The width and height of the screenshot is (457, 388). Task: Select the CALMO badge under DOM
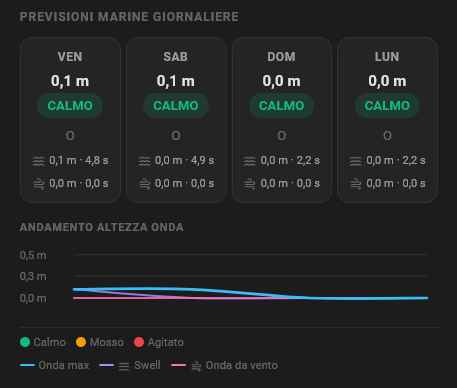281,105
